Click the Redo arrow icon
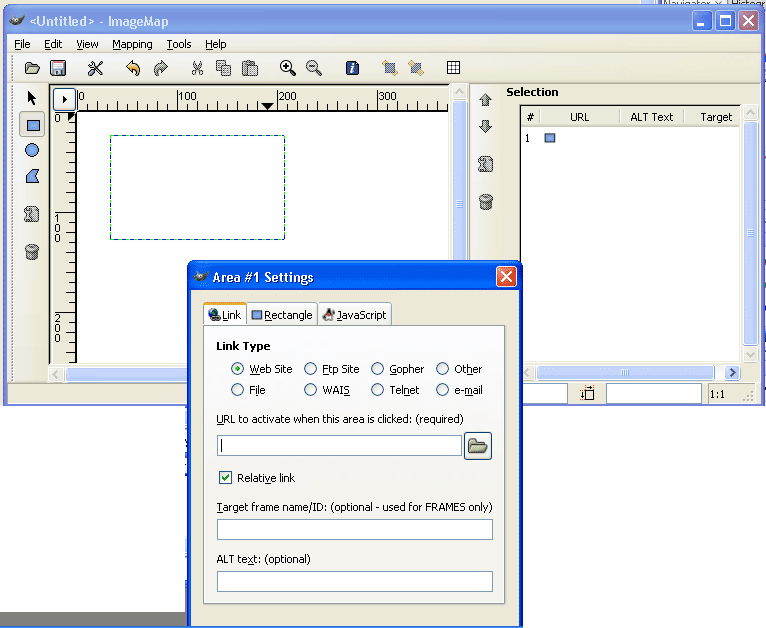This screenshot has width=766, height=628. coord(160,68)
